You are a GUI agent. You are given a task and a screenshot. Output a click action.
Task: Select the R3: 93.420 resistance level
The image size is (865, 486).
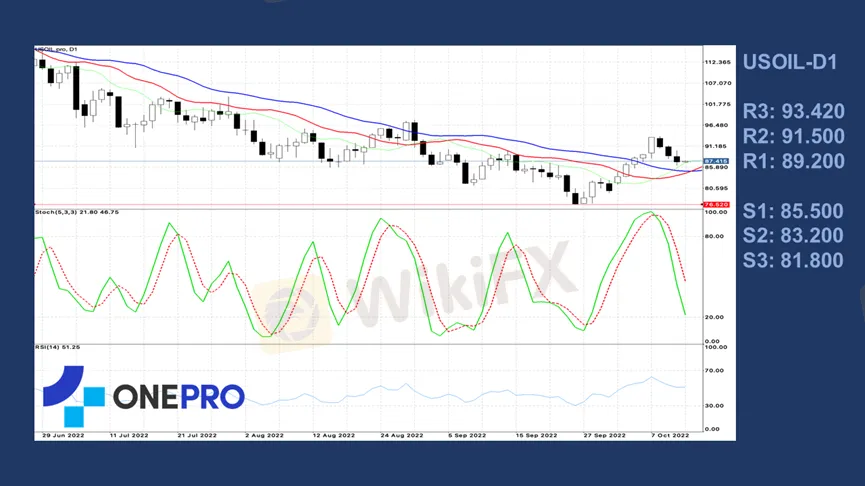coord(793,111)
